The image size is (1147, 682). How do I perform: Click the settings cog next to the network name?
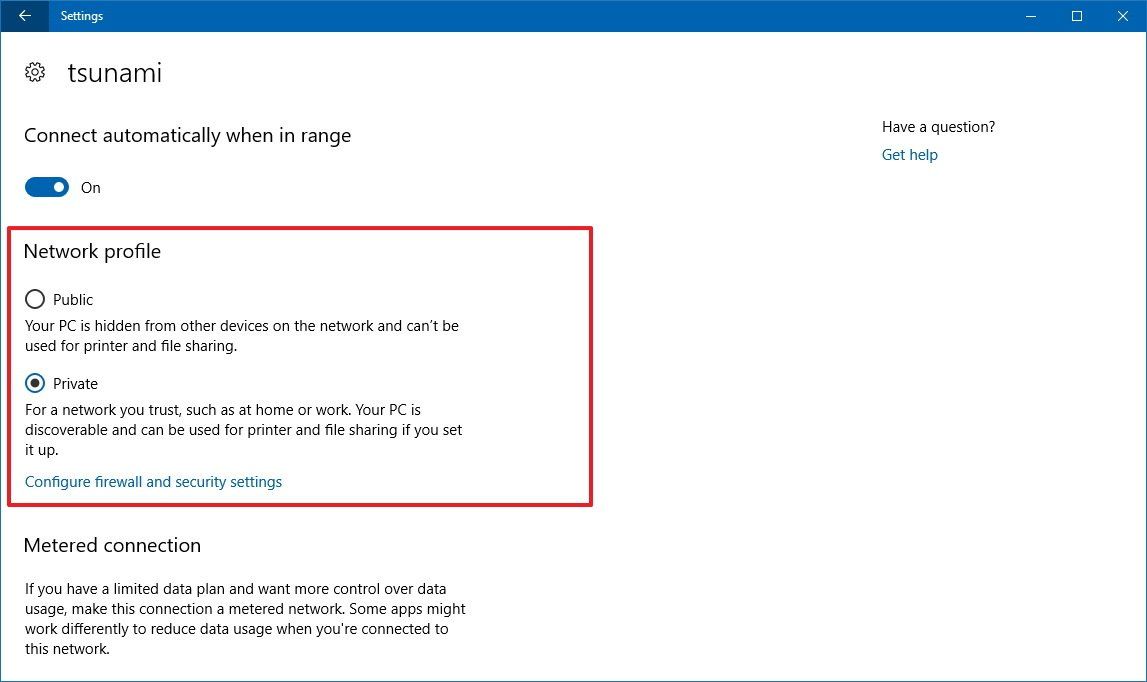click(x=35, y=71)
